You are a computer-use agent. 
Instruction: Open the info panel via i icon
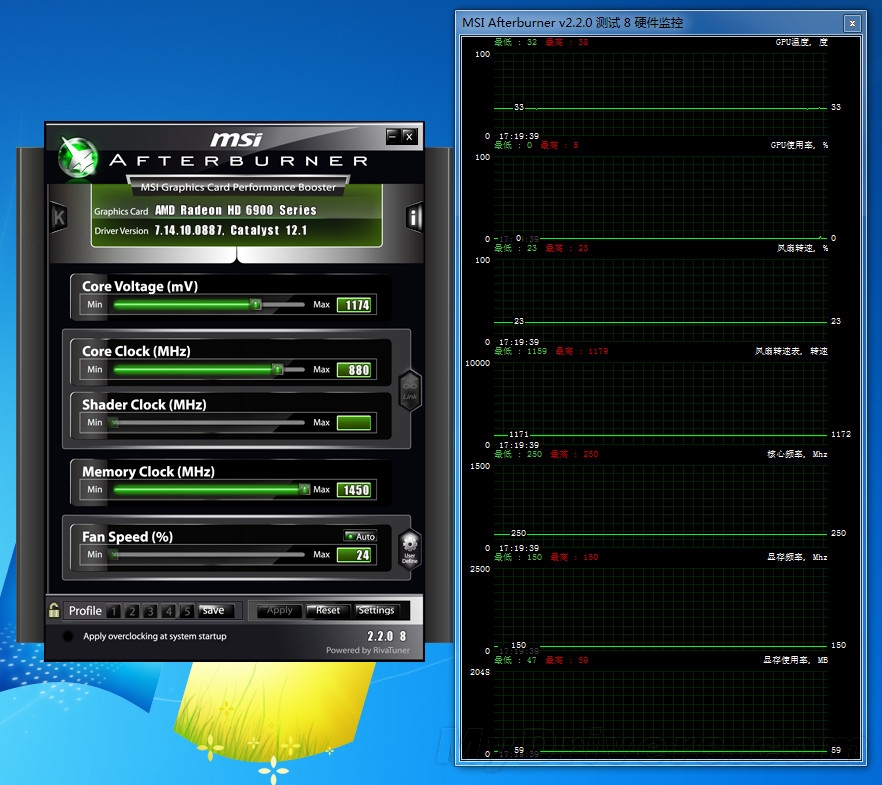[414, 217]
